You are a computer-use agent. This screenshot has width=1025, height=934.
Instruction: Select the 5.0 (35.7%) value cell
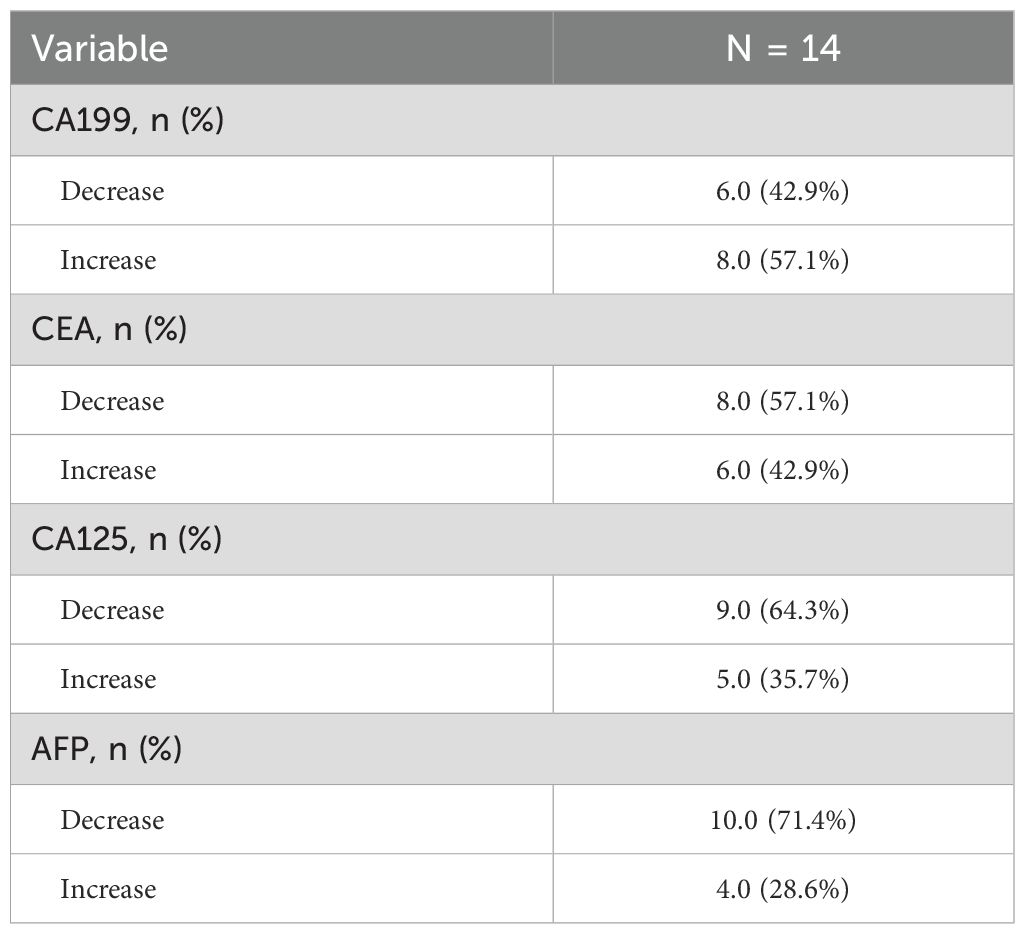[783, 679]
